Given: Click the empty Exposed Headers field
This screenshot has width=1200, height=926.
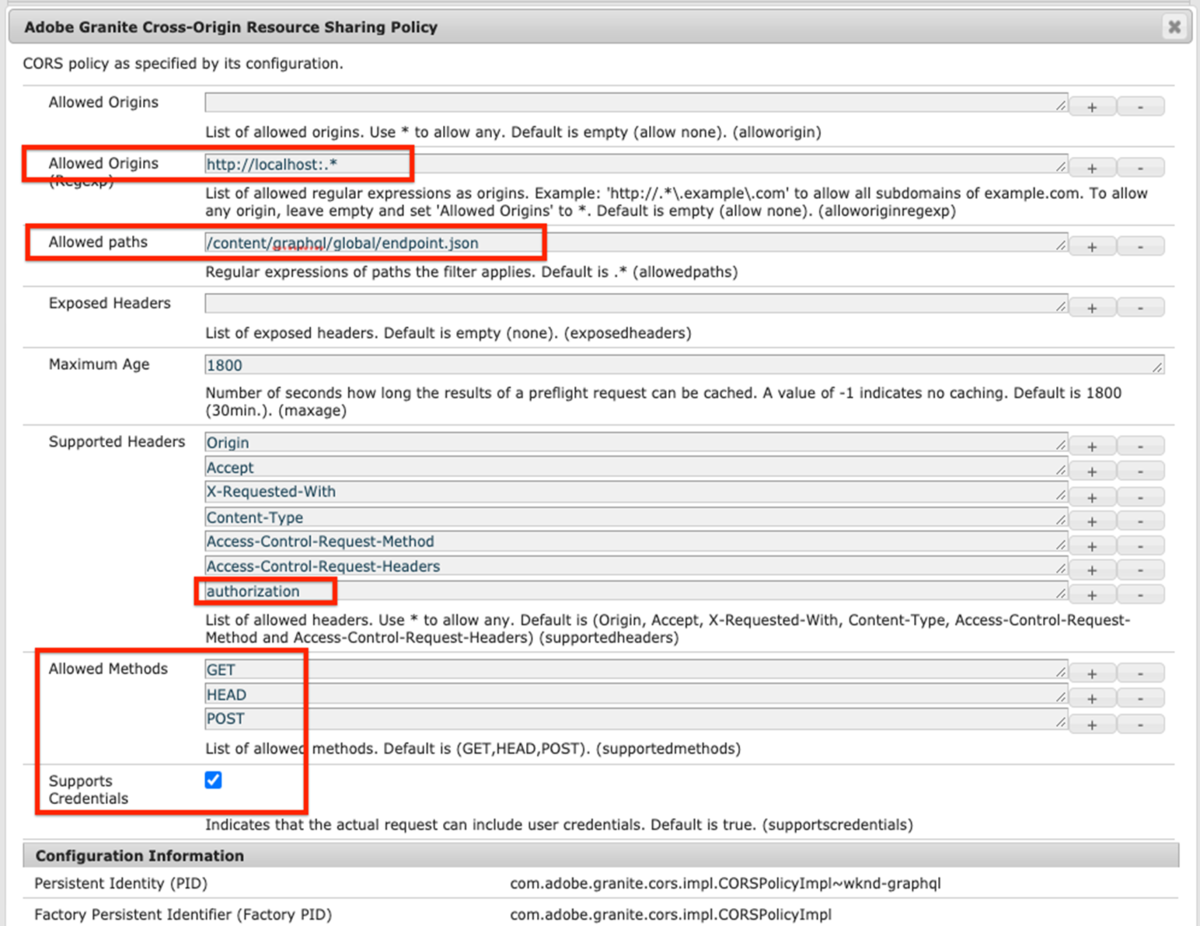Looking at the screenshot, I should coord(636,303).
